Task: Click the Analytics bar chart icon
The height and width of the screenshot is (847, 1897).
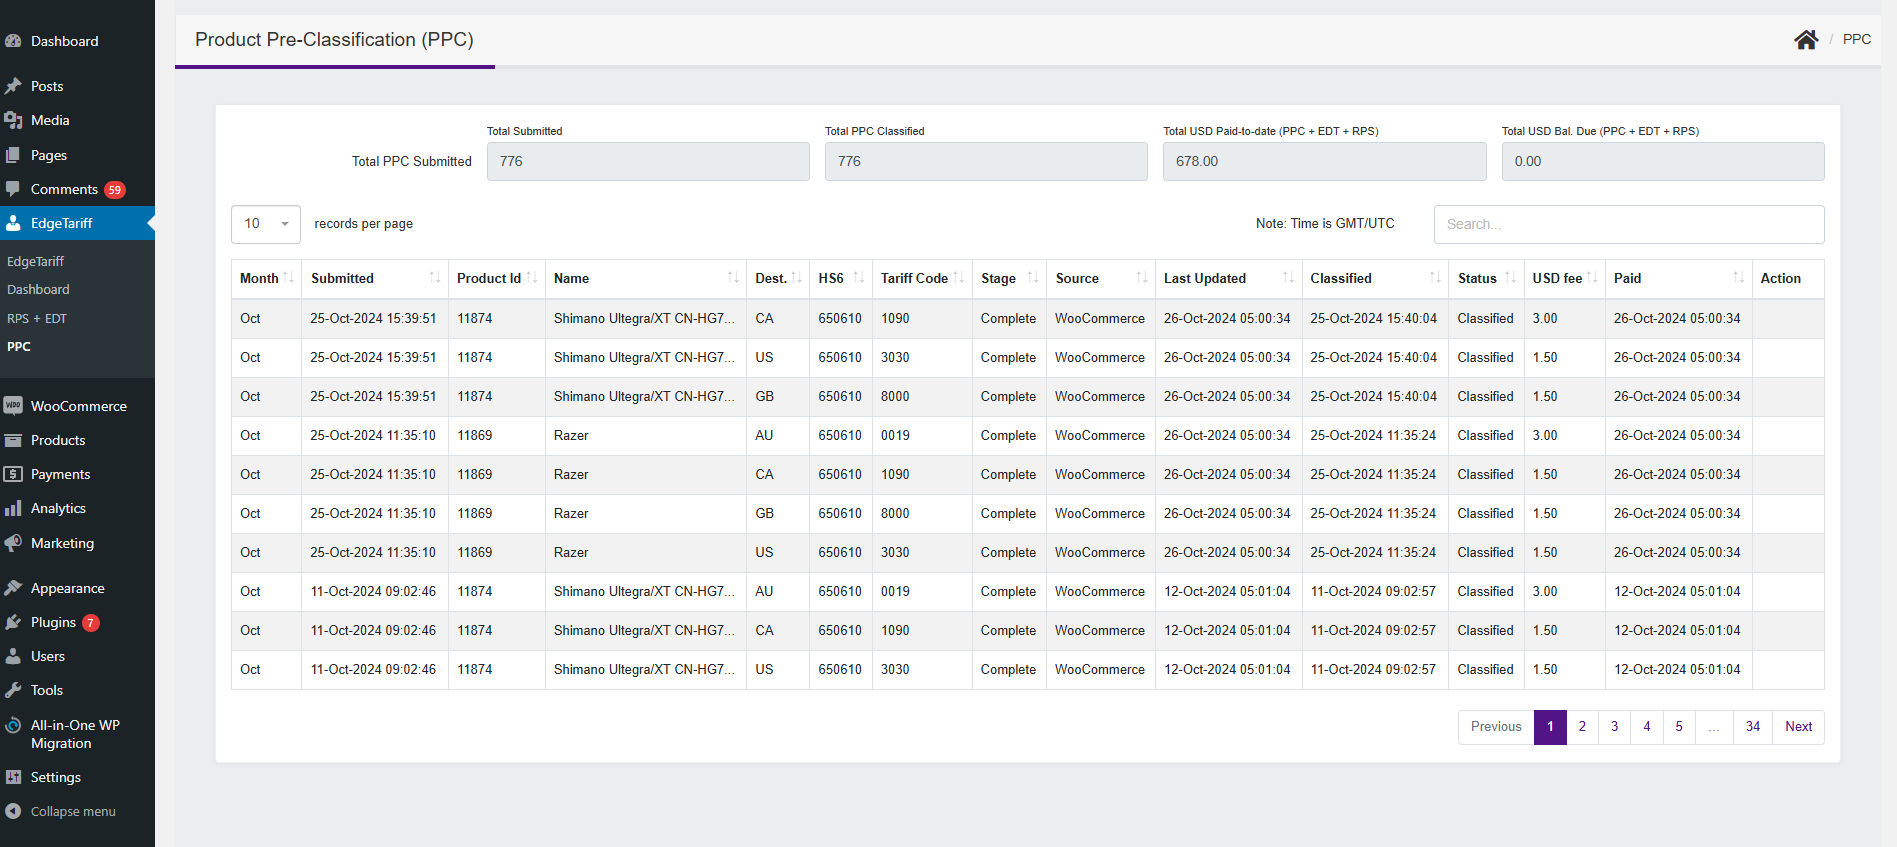Action: click(13, 508)
